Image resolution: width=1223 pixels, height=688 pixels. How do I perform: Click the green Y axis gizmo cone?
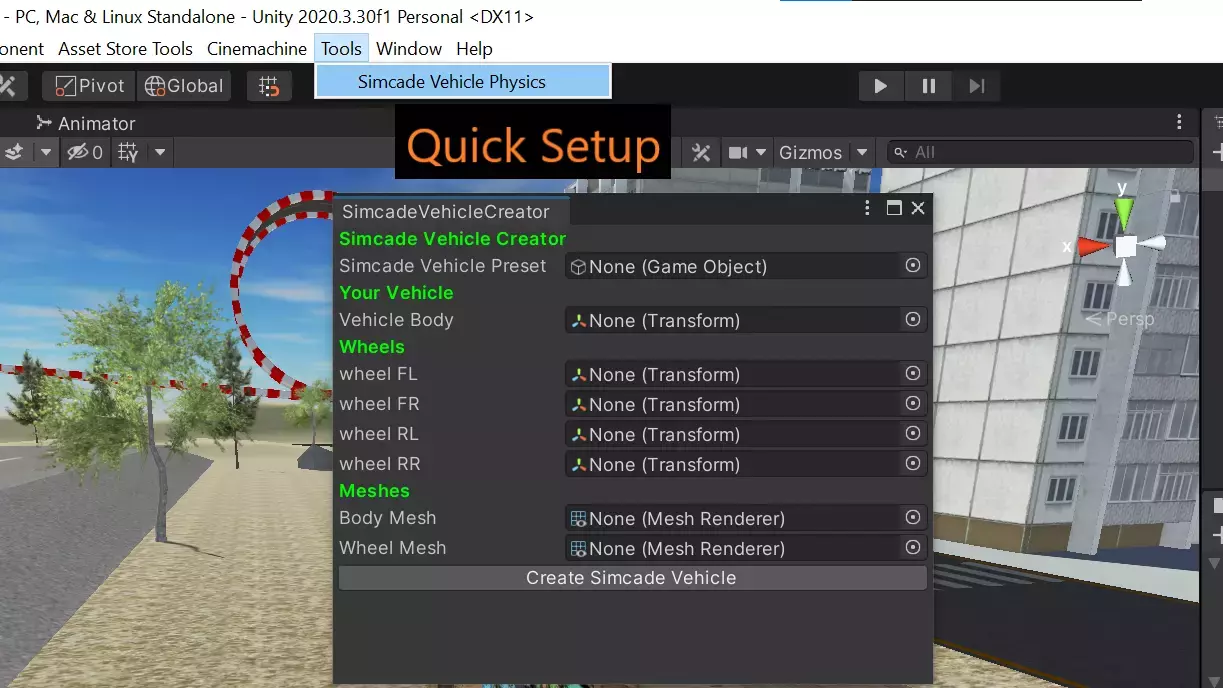[x=1124, y=212]
